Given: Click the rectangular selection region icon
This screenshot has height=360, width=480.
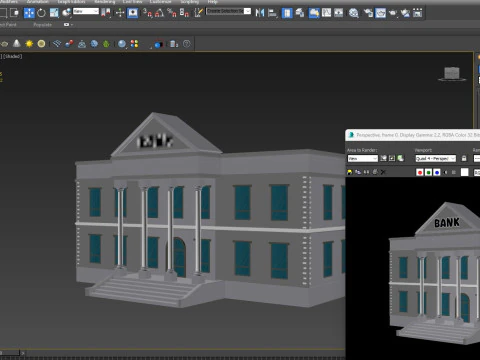Looking at the screenshot, I should (3, 13).
